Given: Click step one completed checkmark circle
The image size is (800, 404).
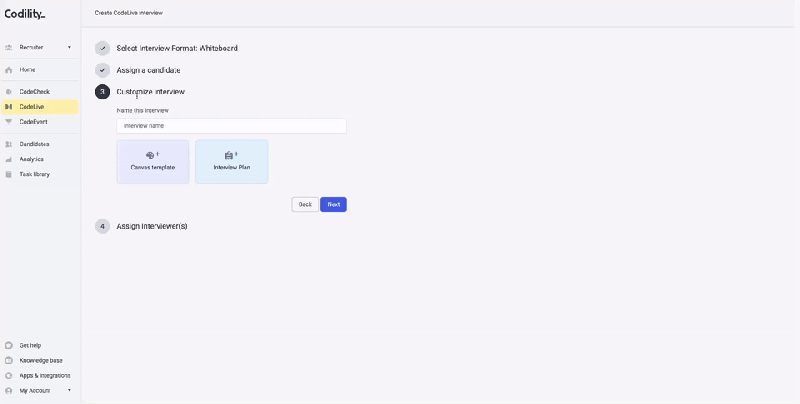Looking at the screenshot, I should pos(103,48).
